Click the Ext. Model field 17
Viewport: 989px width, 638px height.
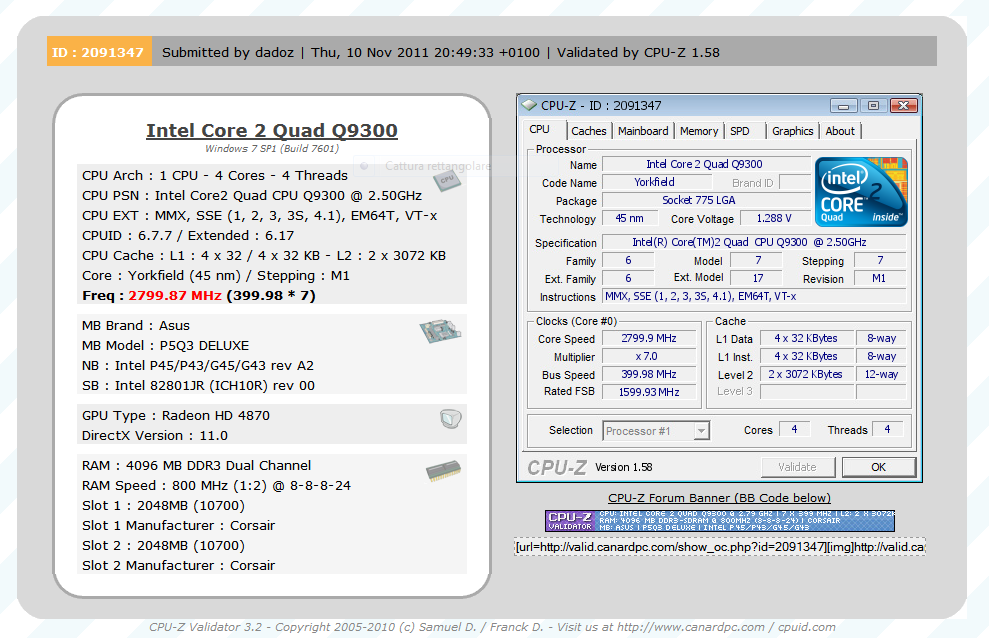click(757, 278)
